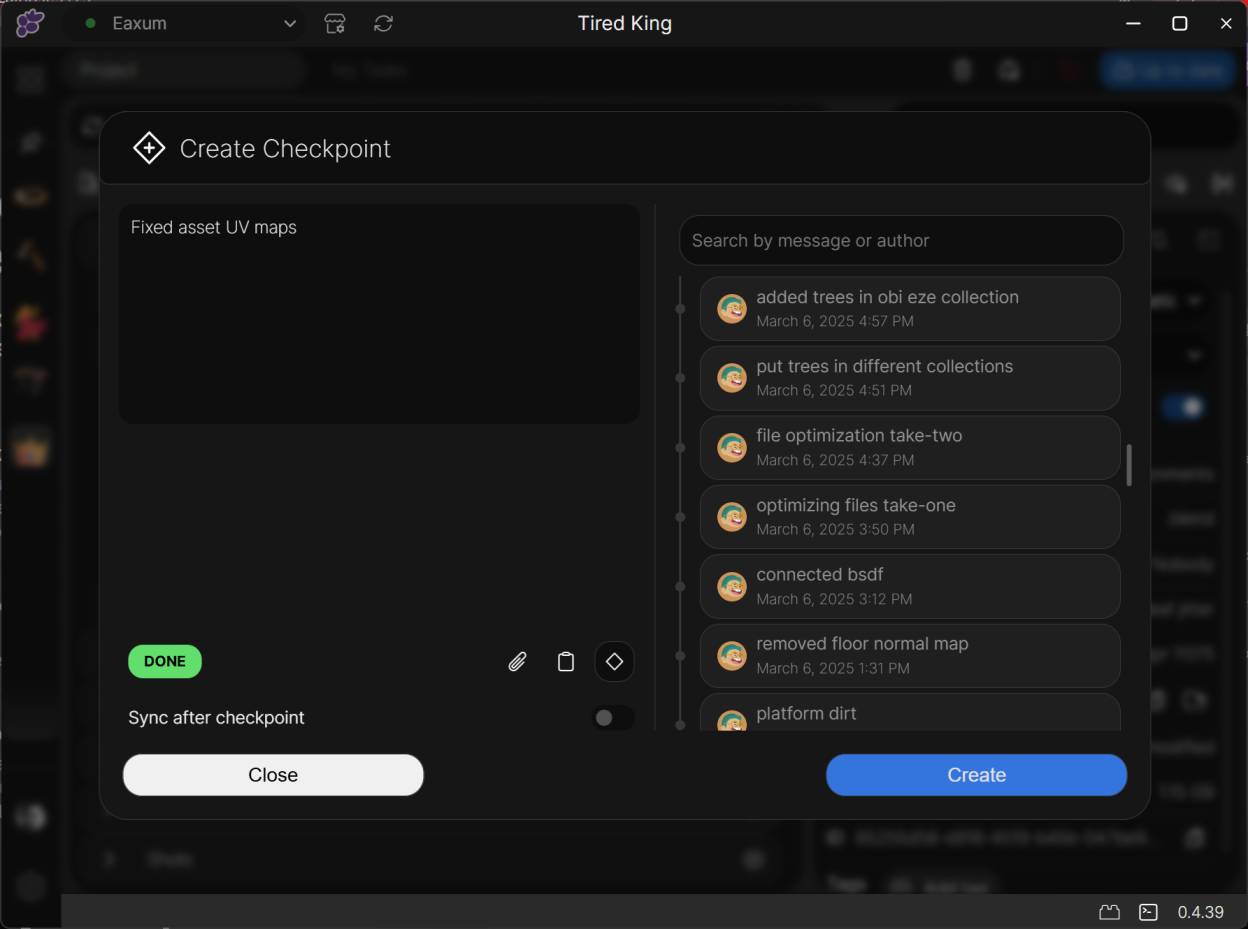Click the store settings icon in title bar
1248x929 pixels.
tap(335, 23)
